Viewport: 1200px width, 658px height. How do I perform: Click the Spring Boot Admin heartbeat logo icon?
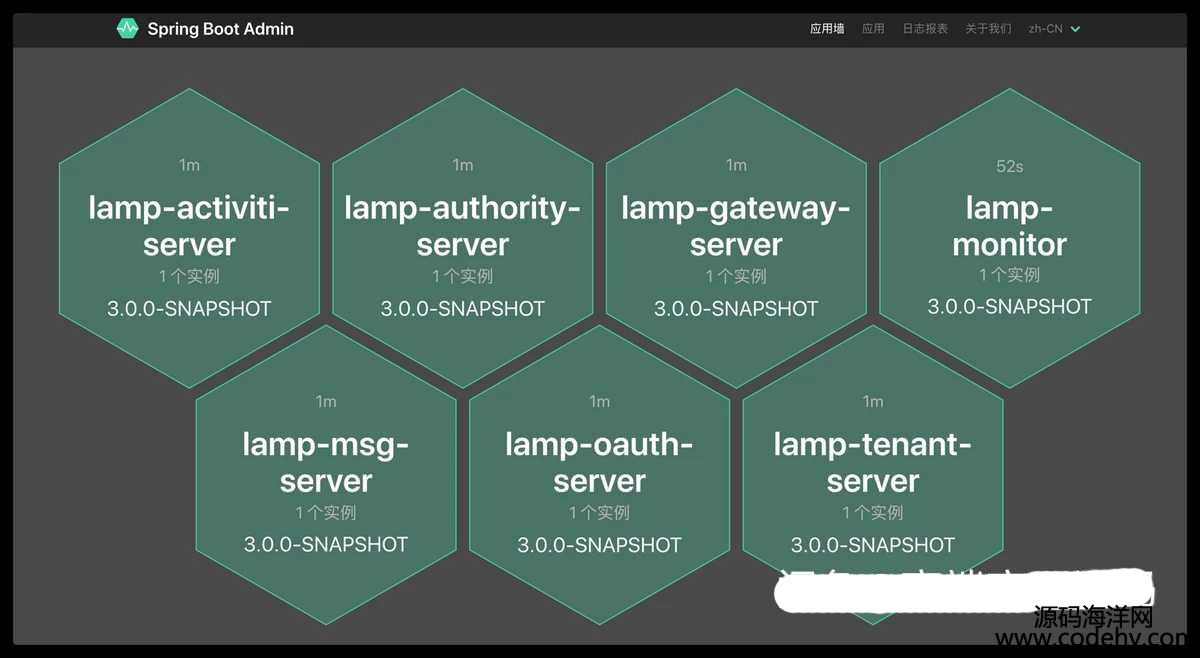[127, 29]
